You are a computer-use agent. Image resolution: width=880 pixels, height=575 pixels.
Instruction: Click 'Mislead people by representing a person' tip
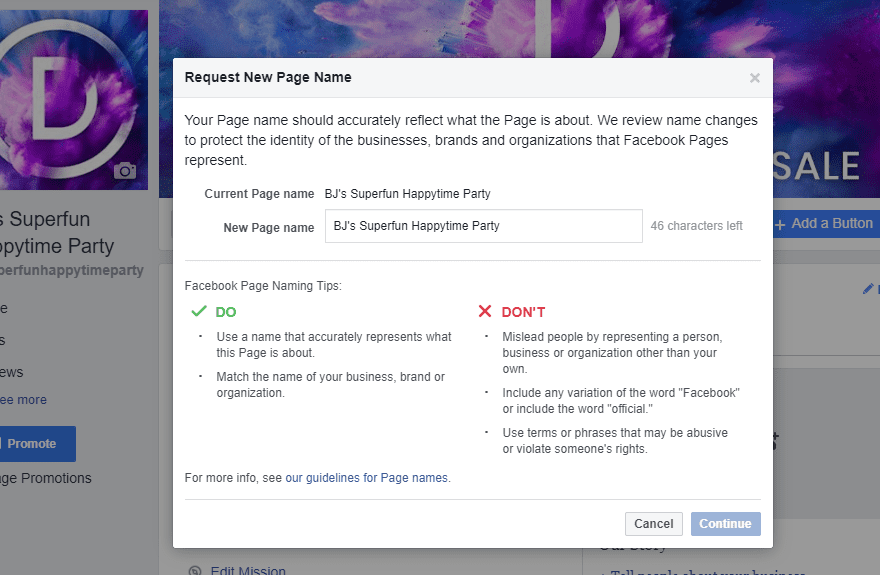(612, 353)
